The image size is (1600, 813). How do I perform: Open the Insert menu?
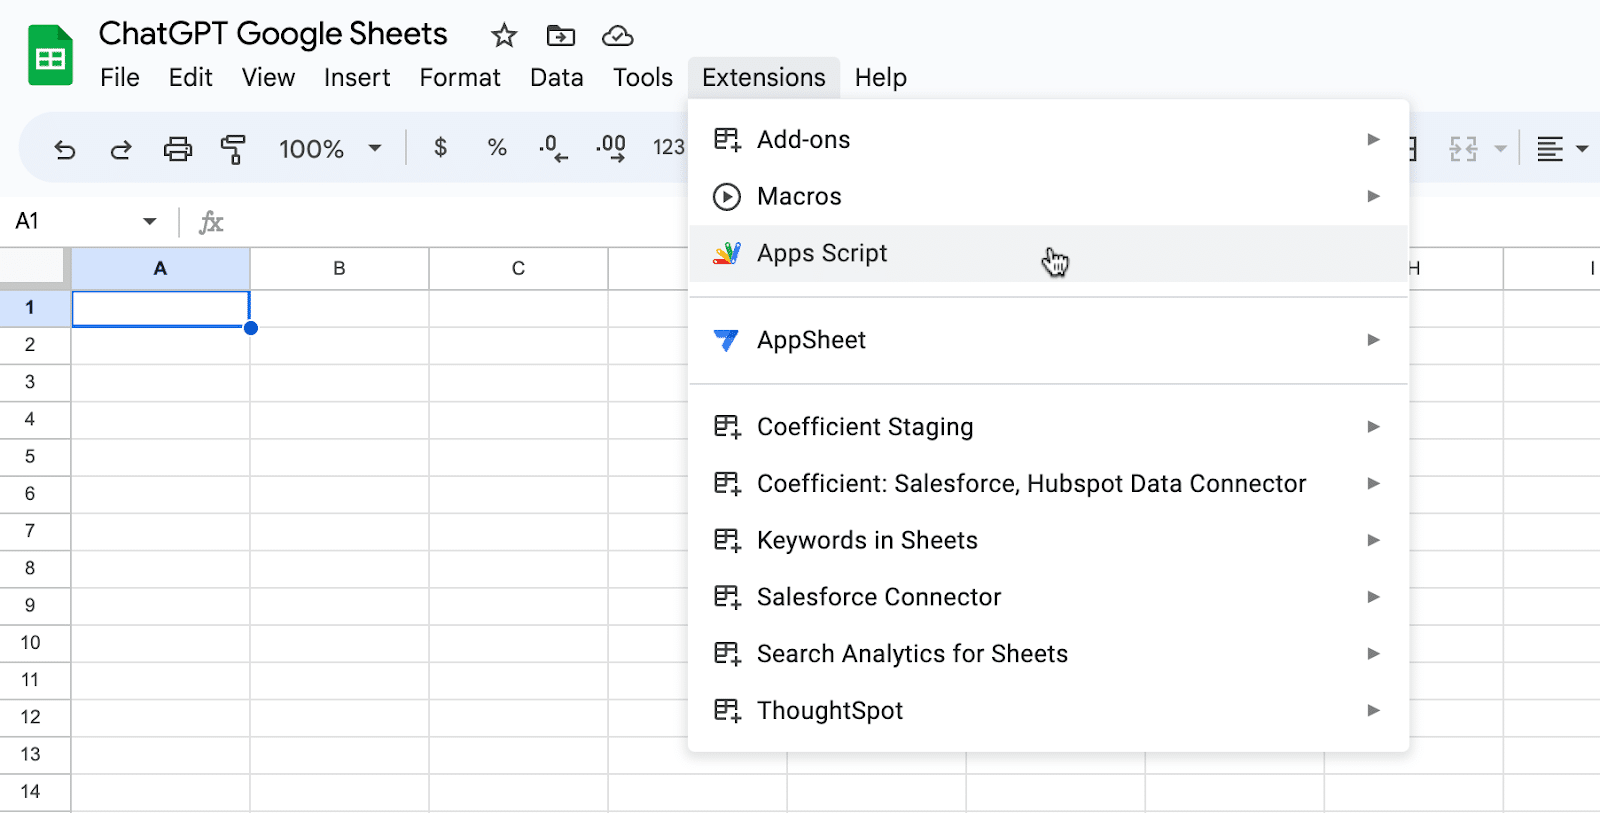357,77
